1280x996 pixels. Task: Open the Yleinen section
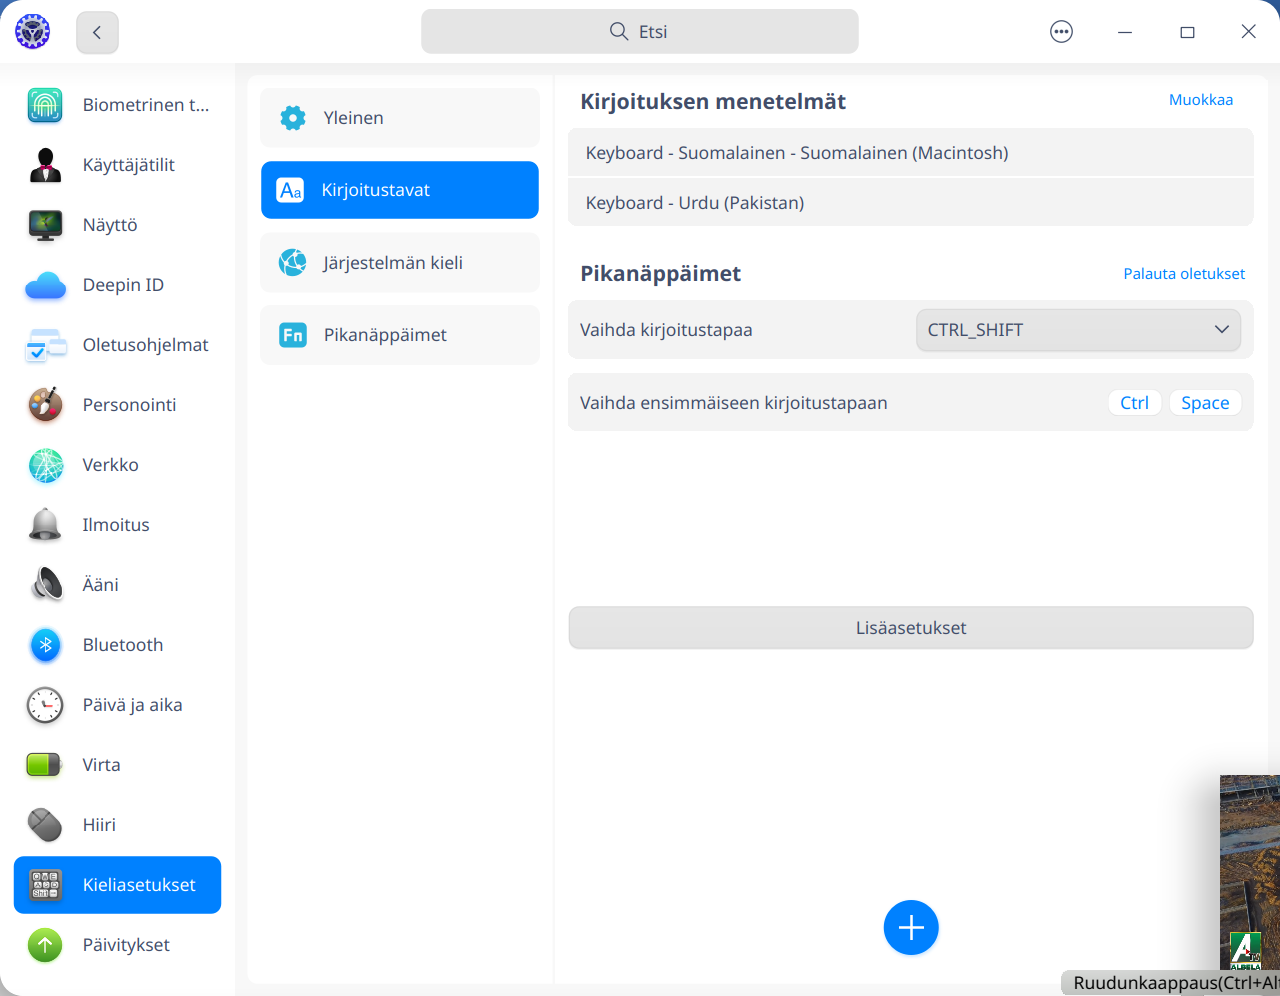400,118
